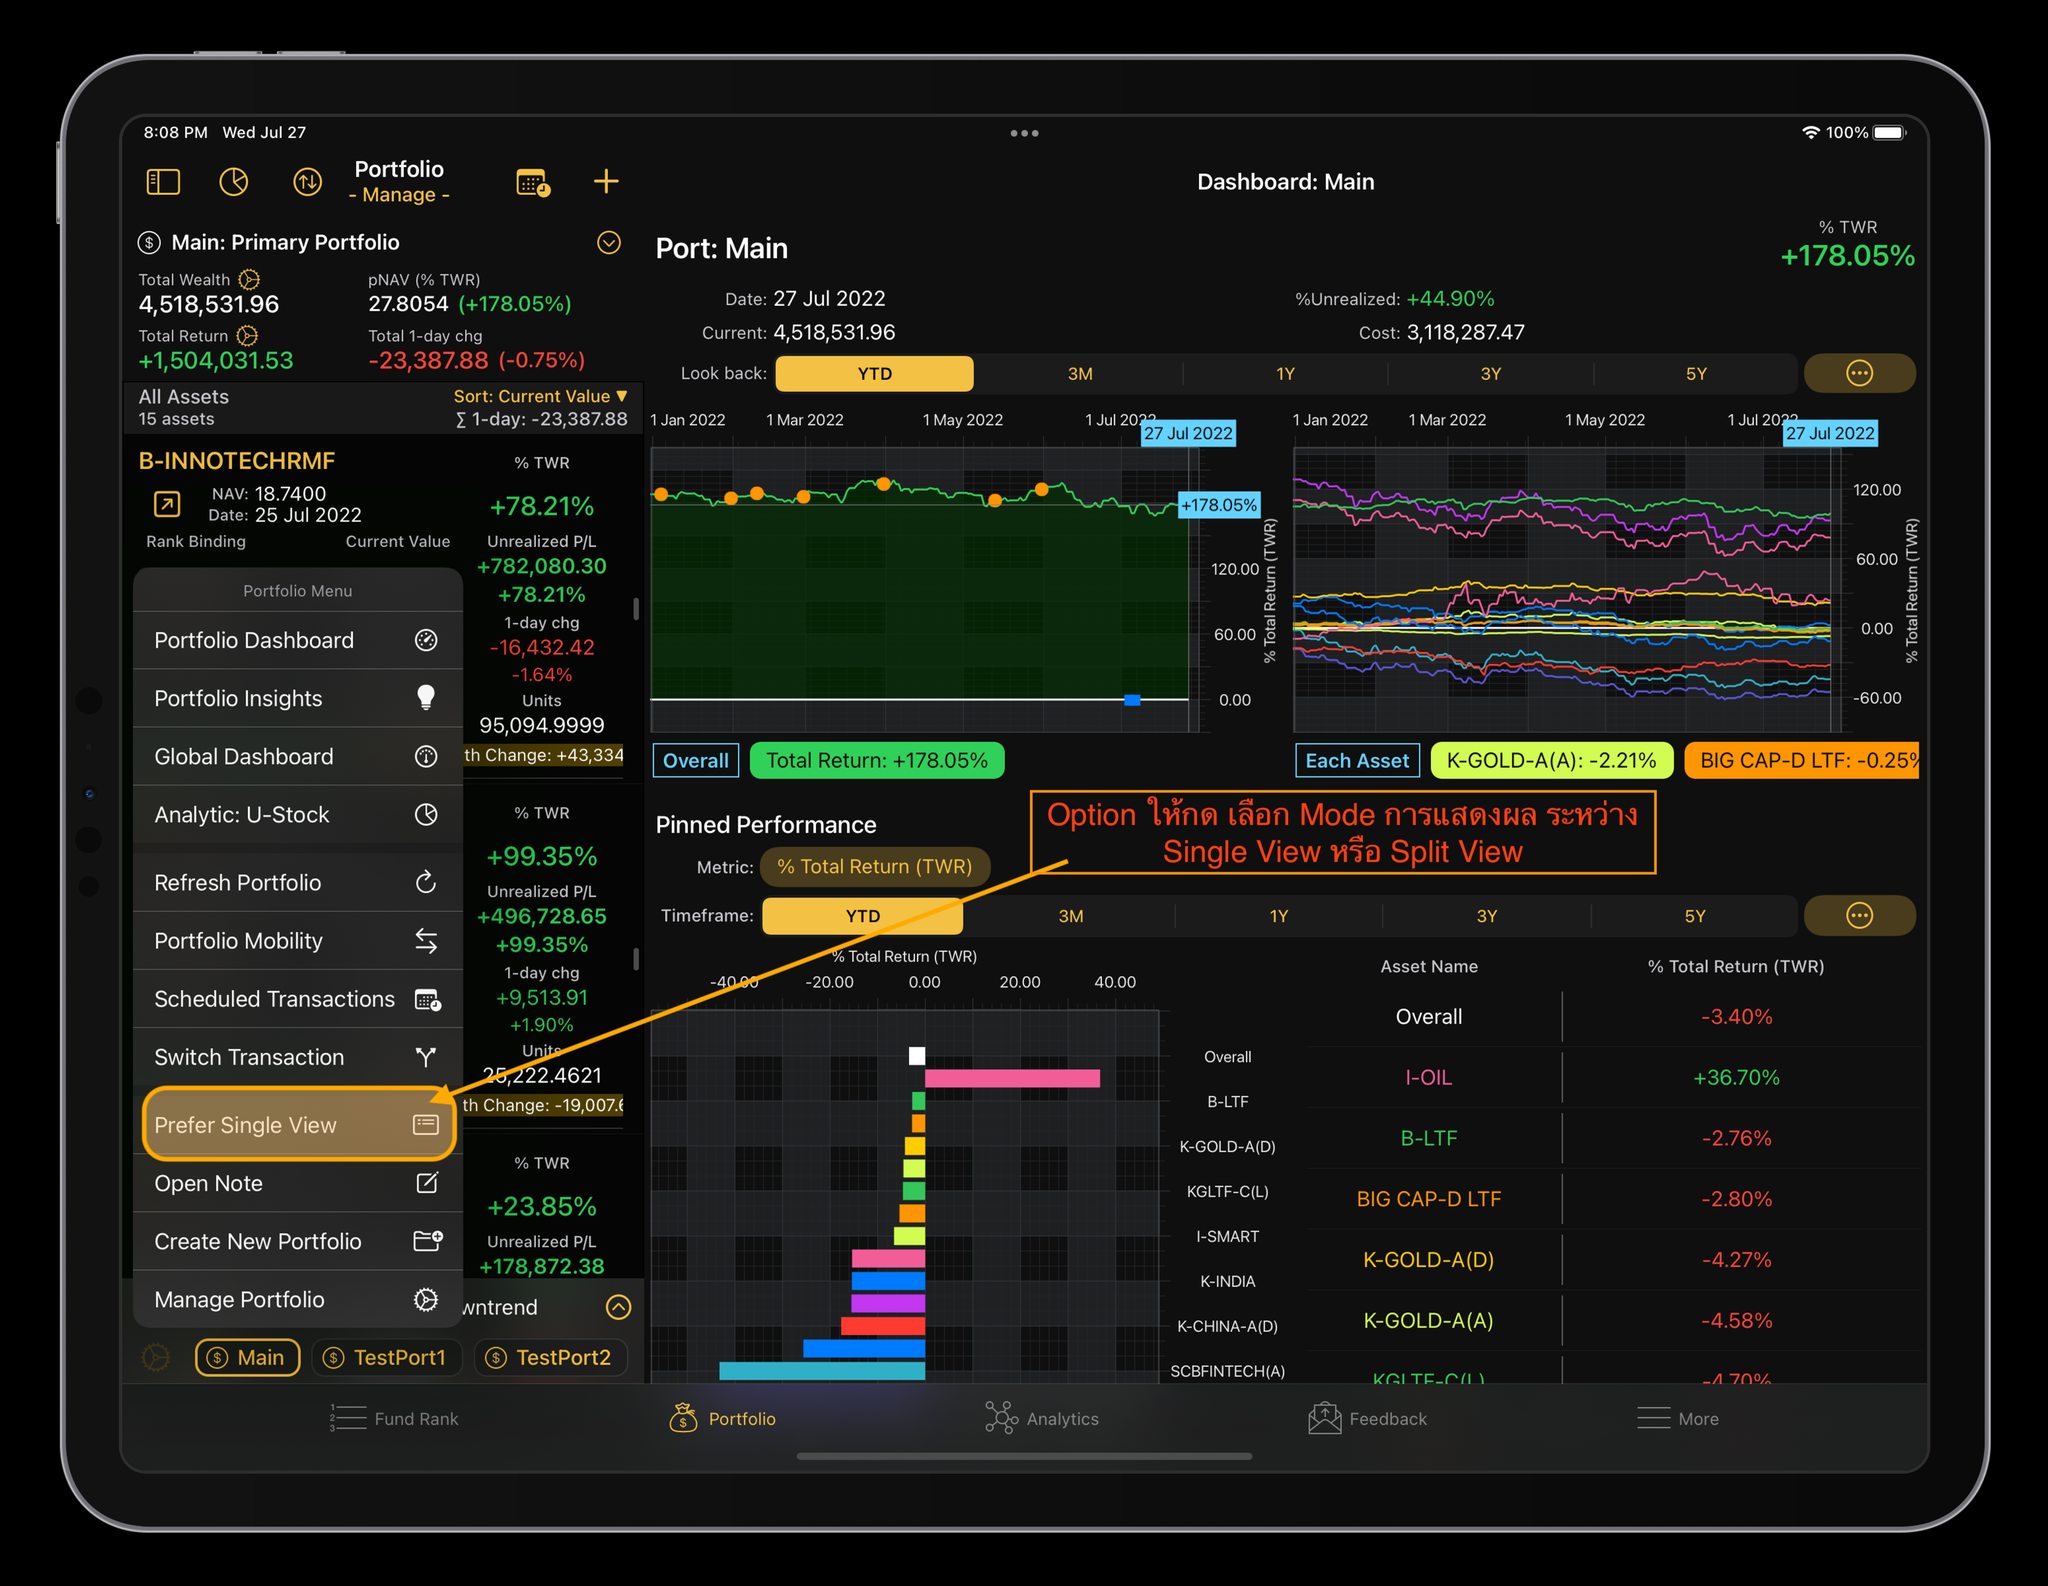
Task: Open the scheduled calendar icon in header
Action: 533,182
